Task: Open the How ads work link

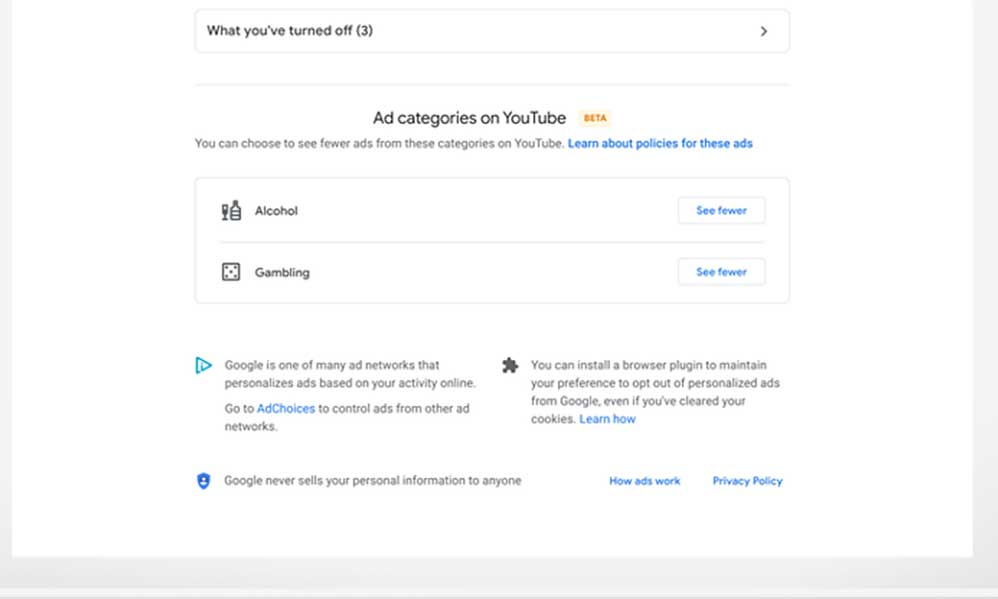Action: click(645, 481)
